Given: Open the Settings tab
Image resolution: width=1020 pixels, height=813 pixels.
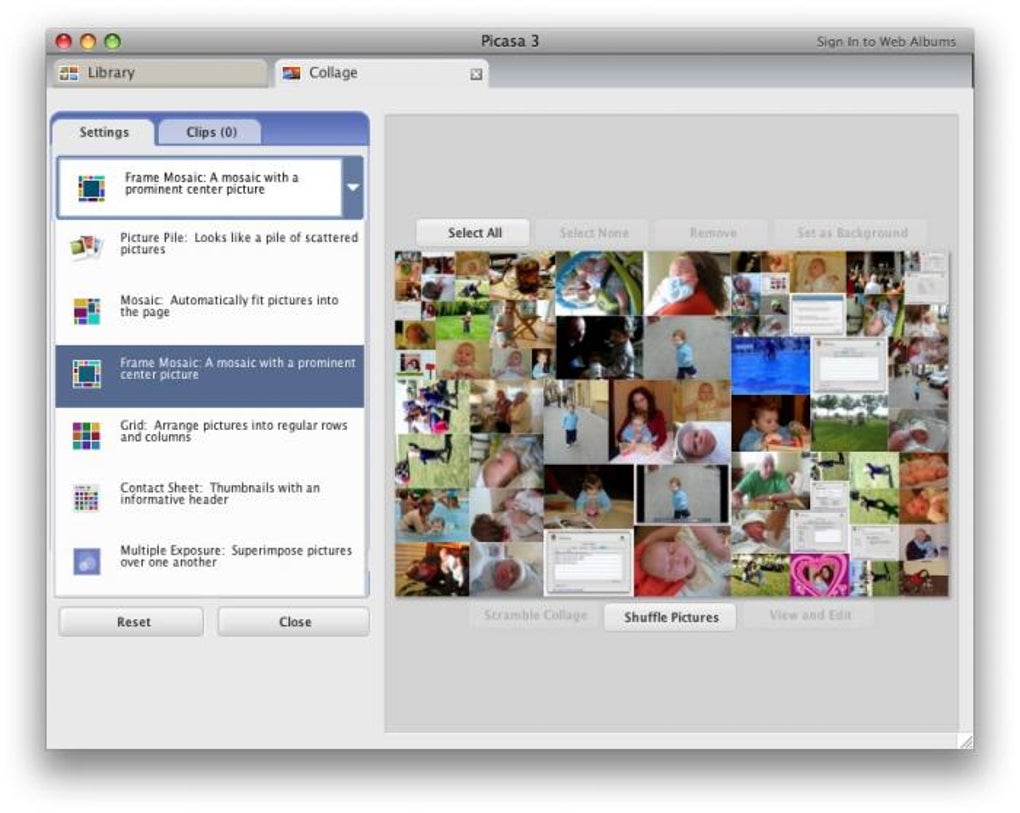Looking at the screenshot, I should [104, 132].
